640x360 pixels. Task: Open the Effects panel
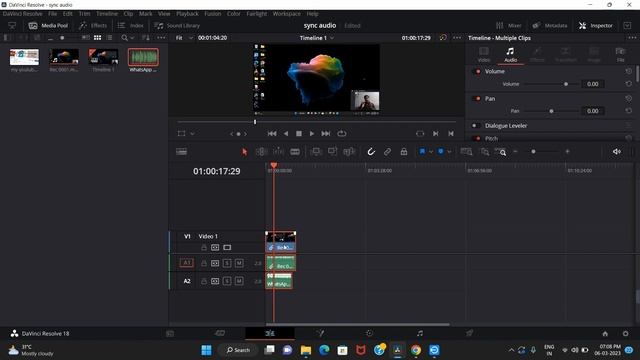point(93,25)
